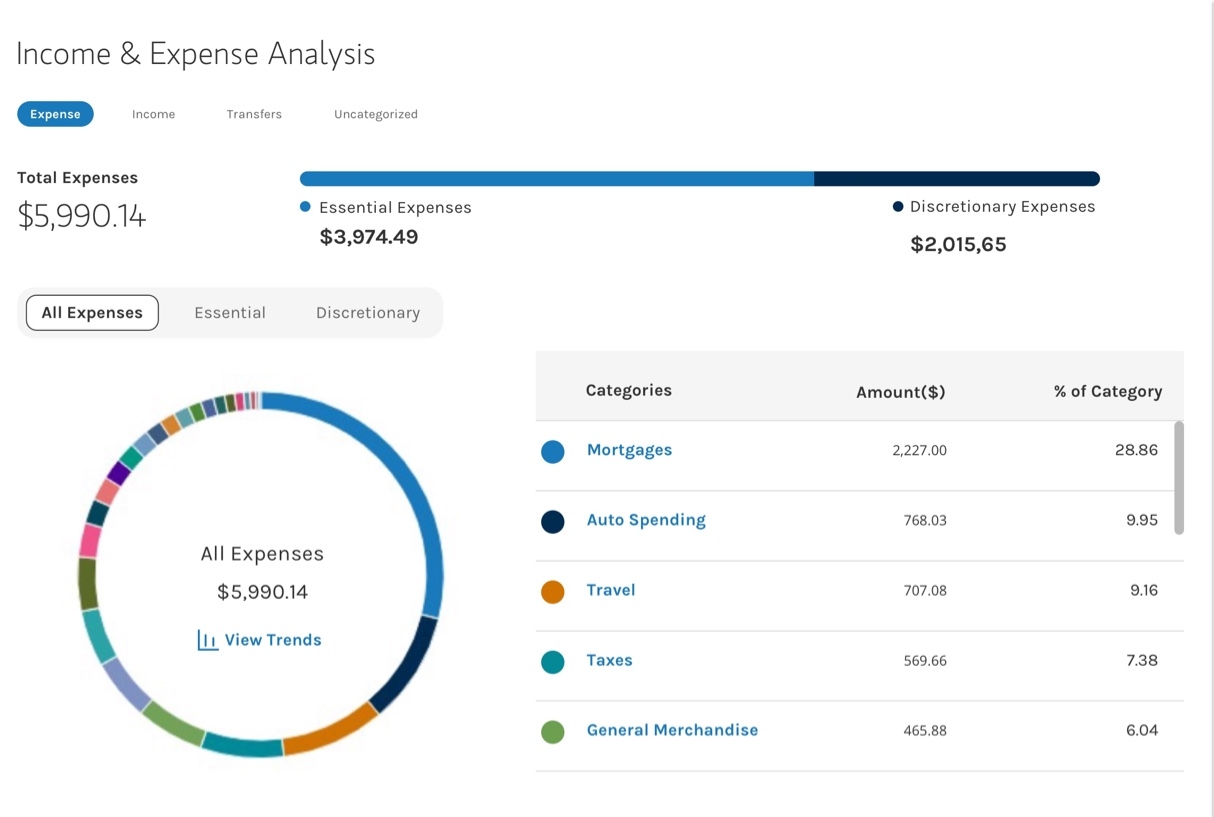Click the Essential Expenses legend bullet
The image size is (1214, 817).
pyautogui.click(x=306, y=207)
